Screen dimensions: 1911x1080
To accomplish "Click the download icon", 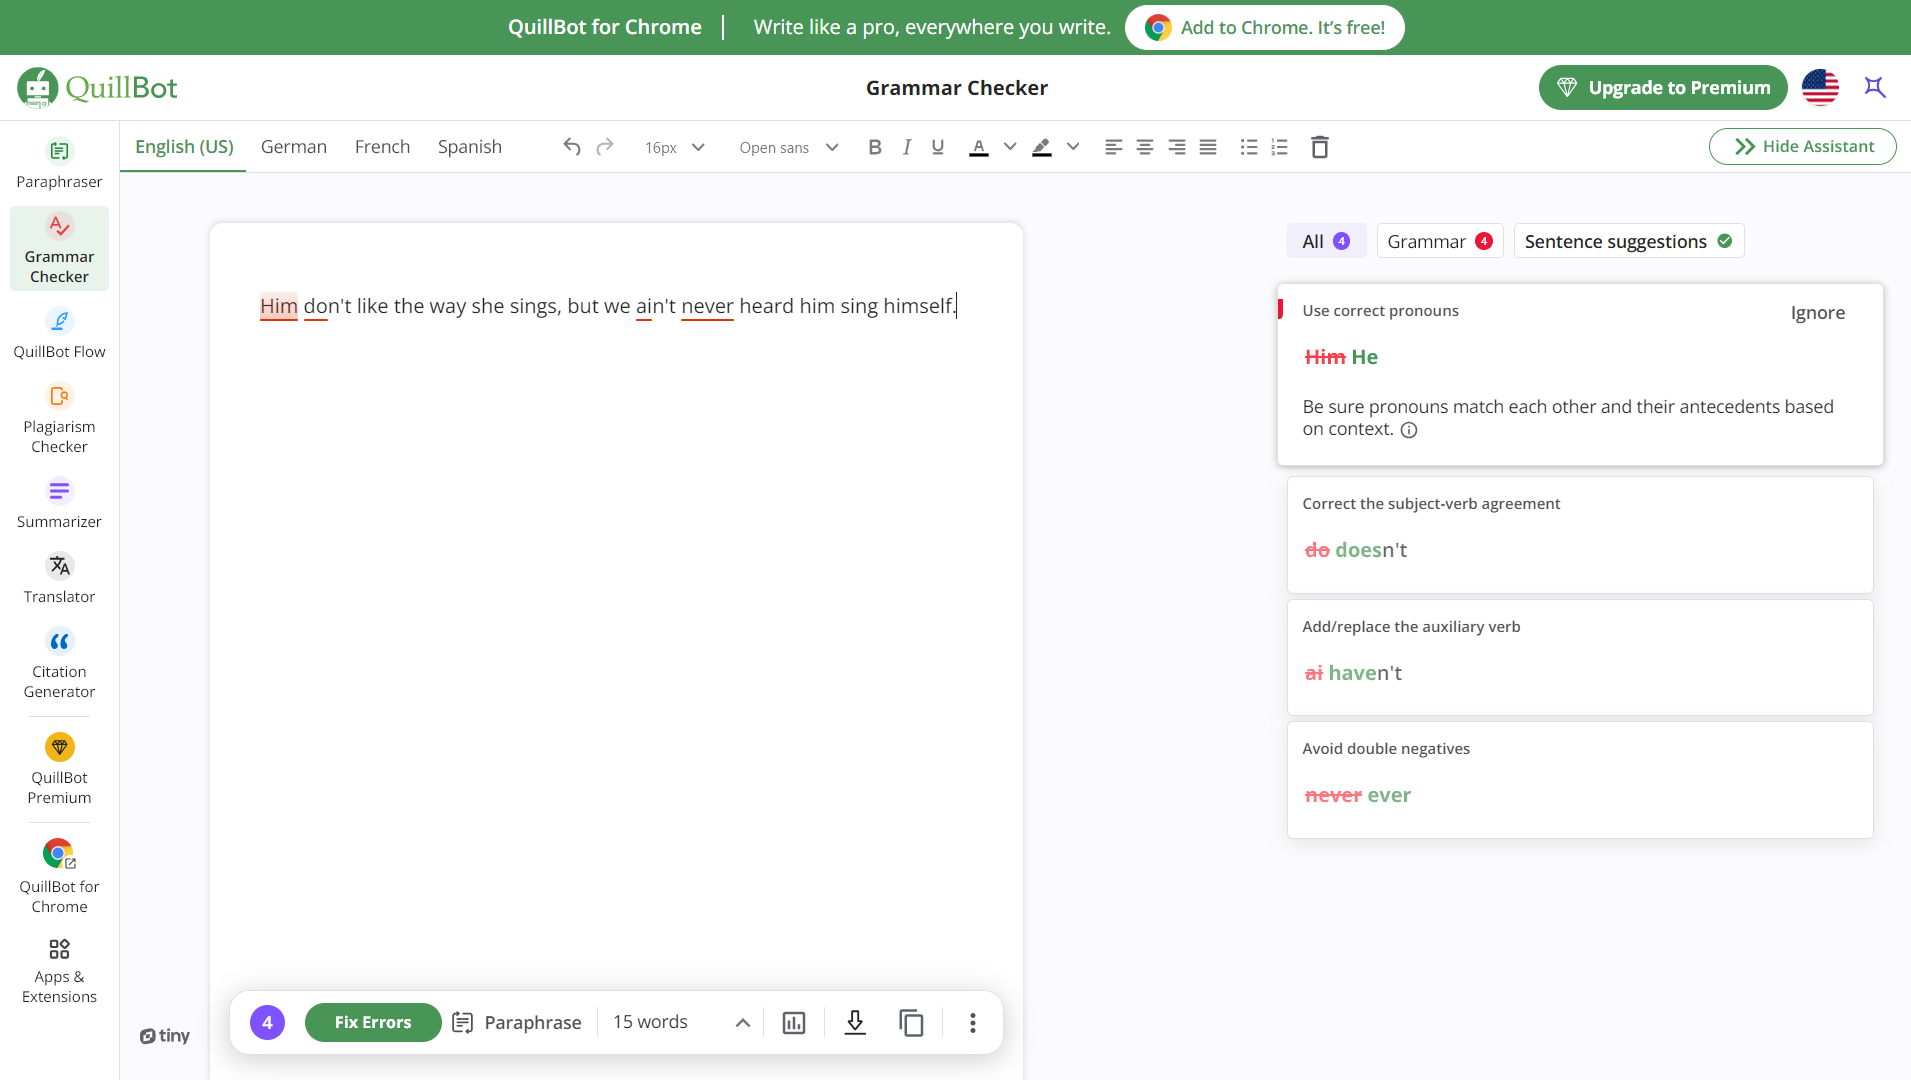I will click(855, 1022).
